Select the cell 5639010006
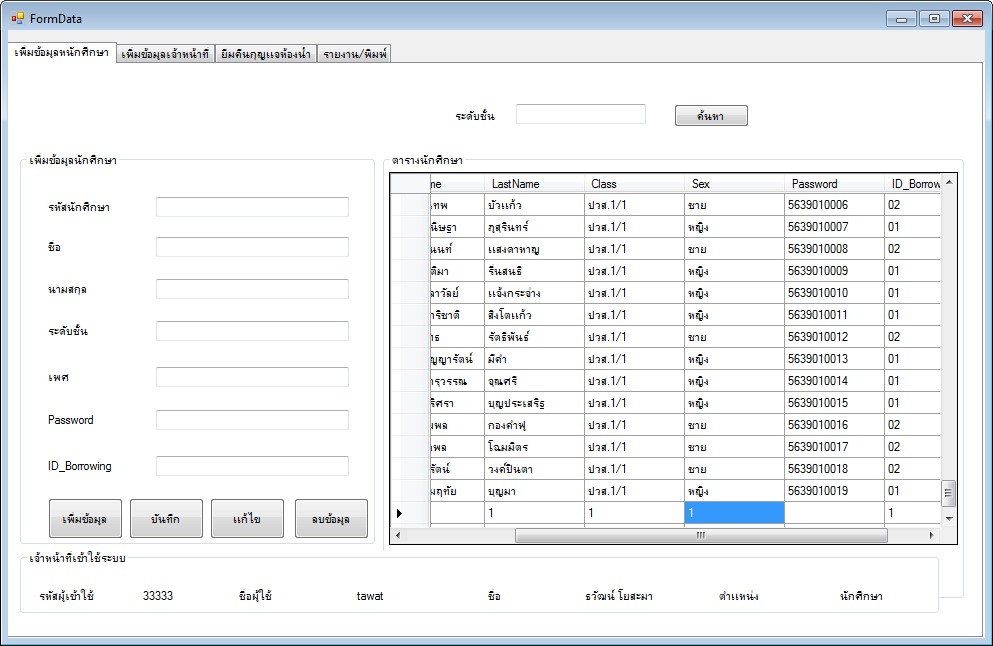This screenshot has height=646, width=993. click(x=835, y=205)
